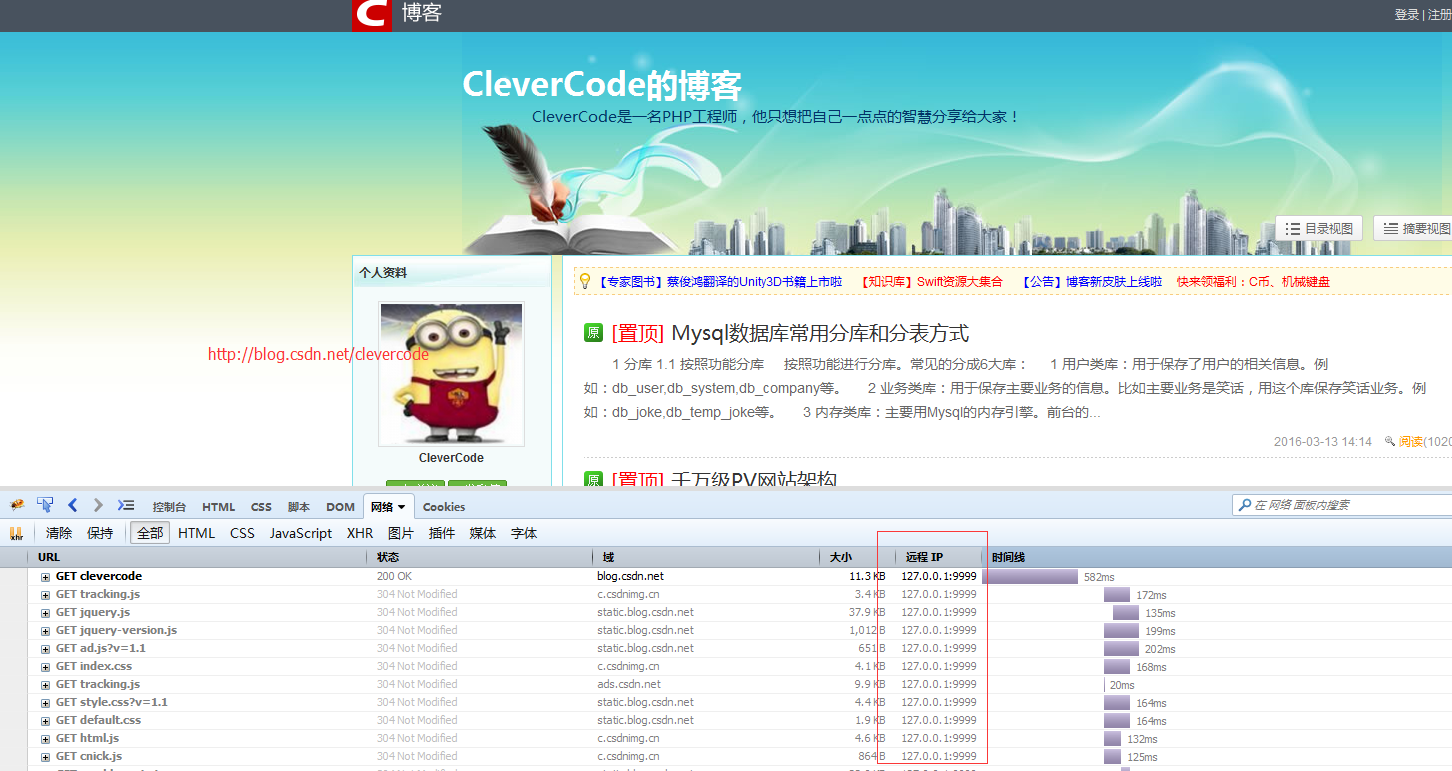Click the blue back arrow in Firebug
Screen dimensions: 1452x771
pyautogui.click(x=72, y=505)
